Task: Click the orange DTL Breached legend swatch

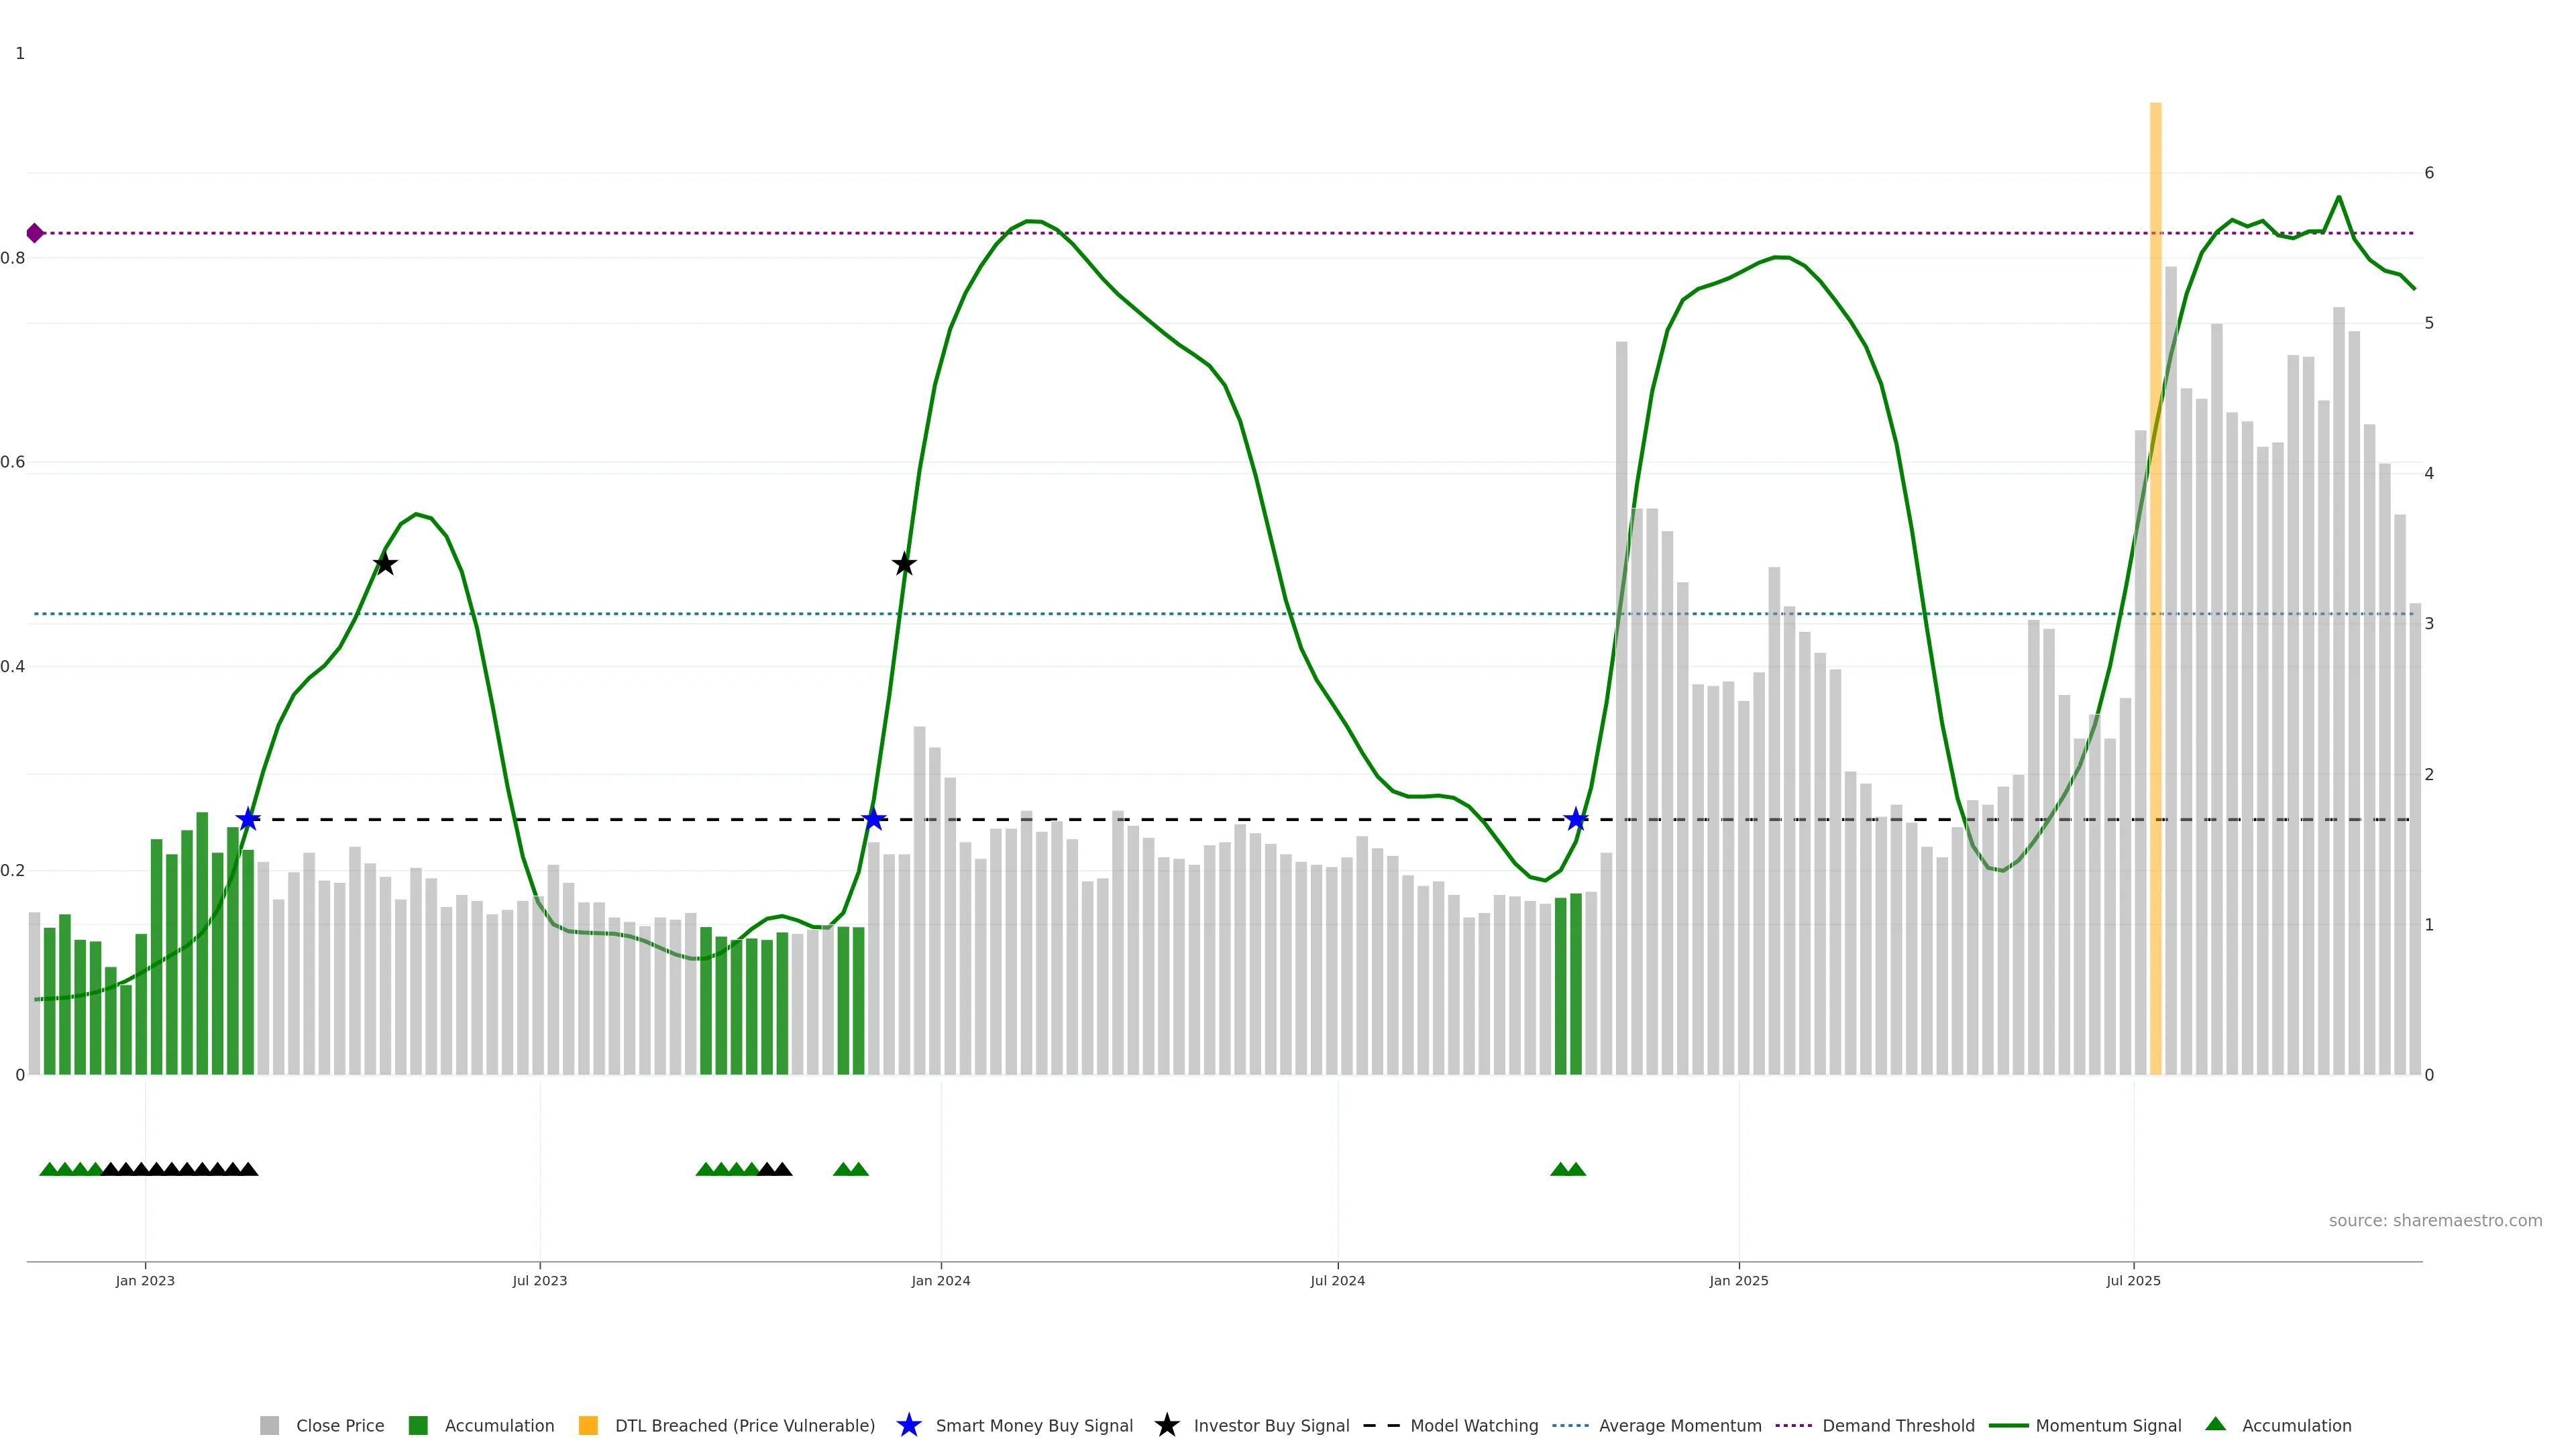Action: pyautogui.click(x=588, y=1425)
